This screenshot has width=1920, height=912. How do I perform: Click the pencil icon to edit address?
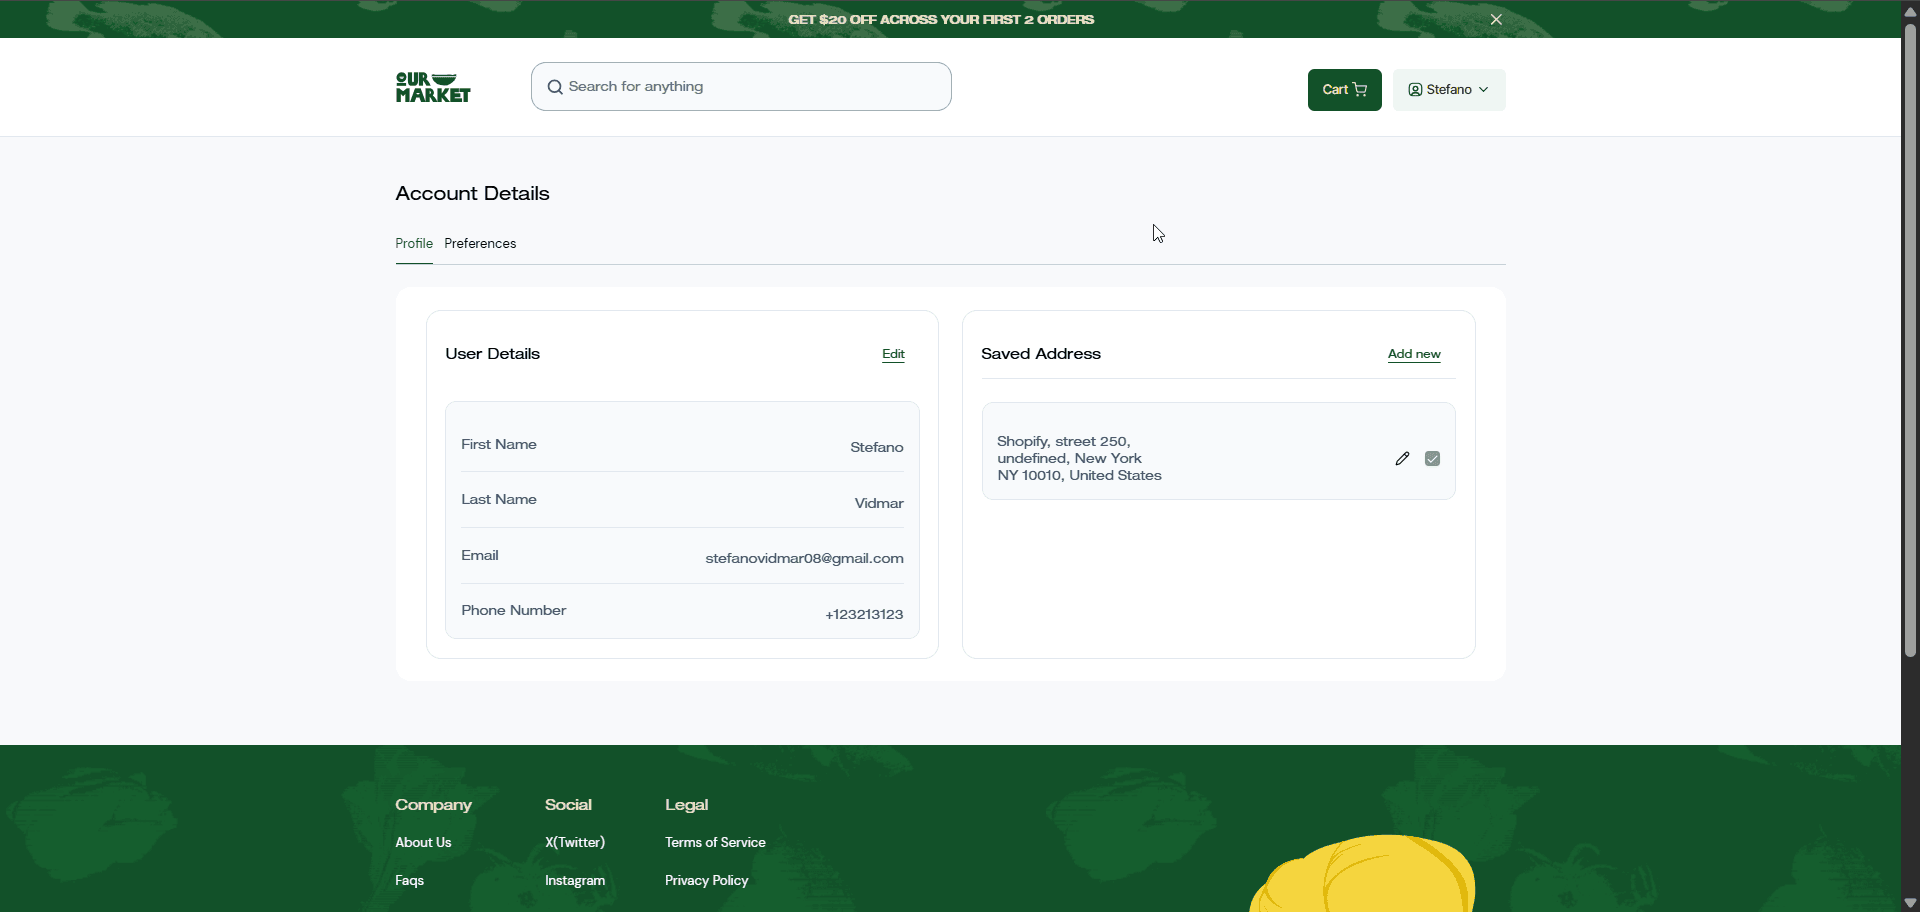pos(1402,459)
